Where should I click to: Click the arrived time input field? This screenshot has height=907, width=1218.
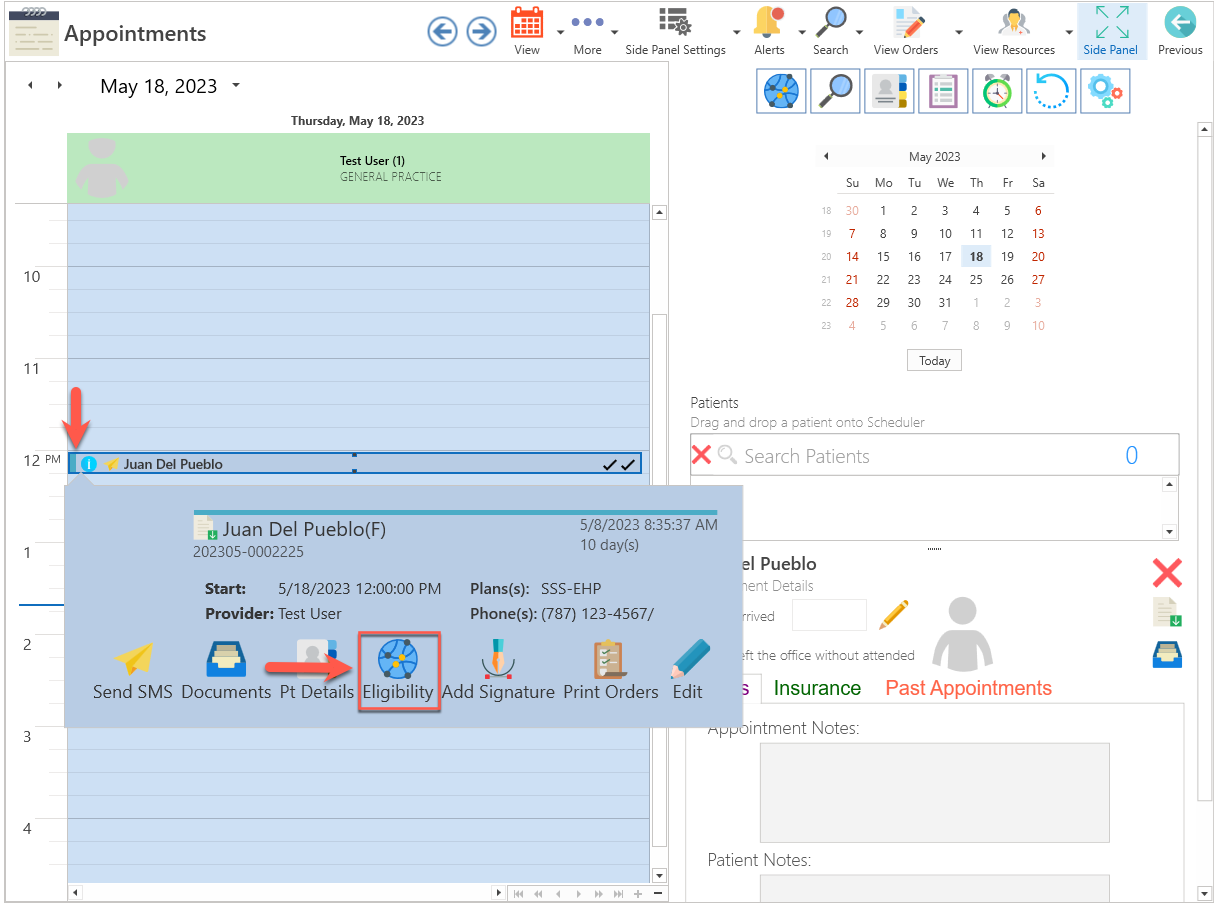(829, 614)
